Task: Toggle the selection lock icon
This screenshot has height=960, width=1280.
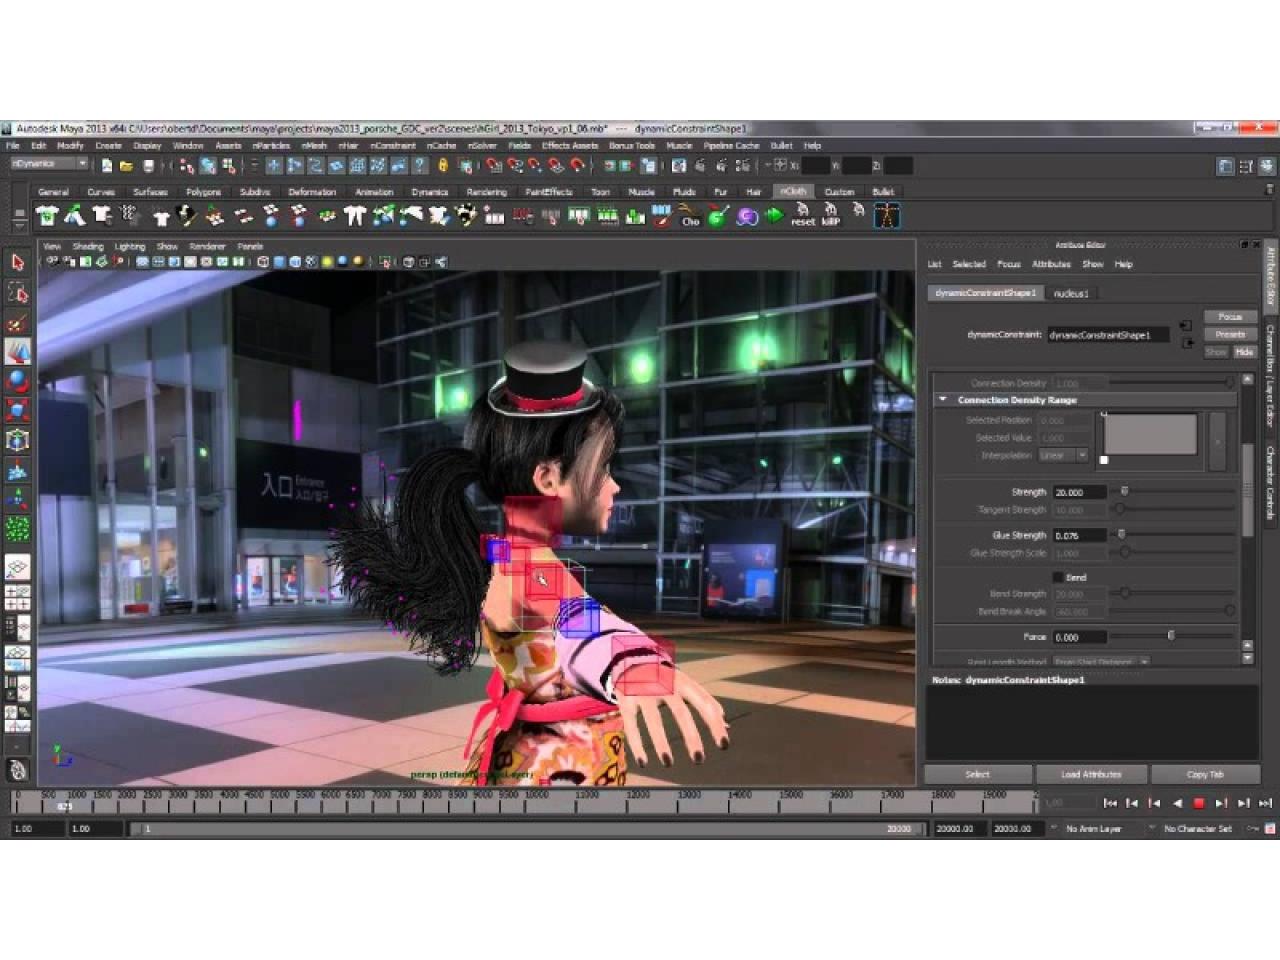Action: (443, 166)
